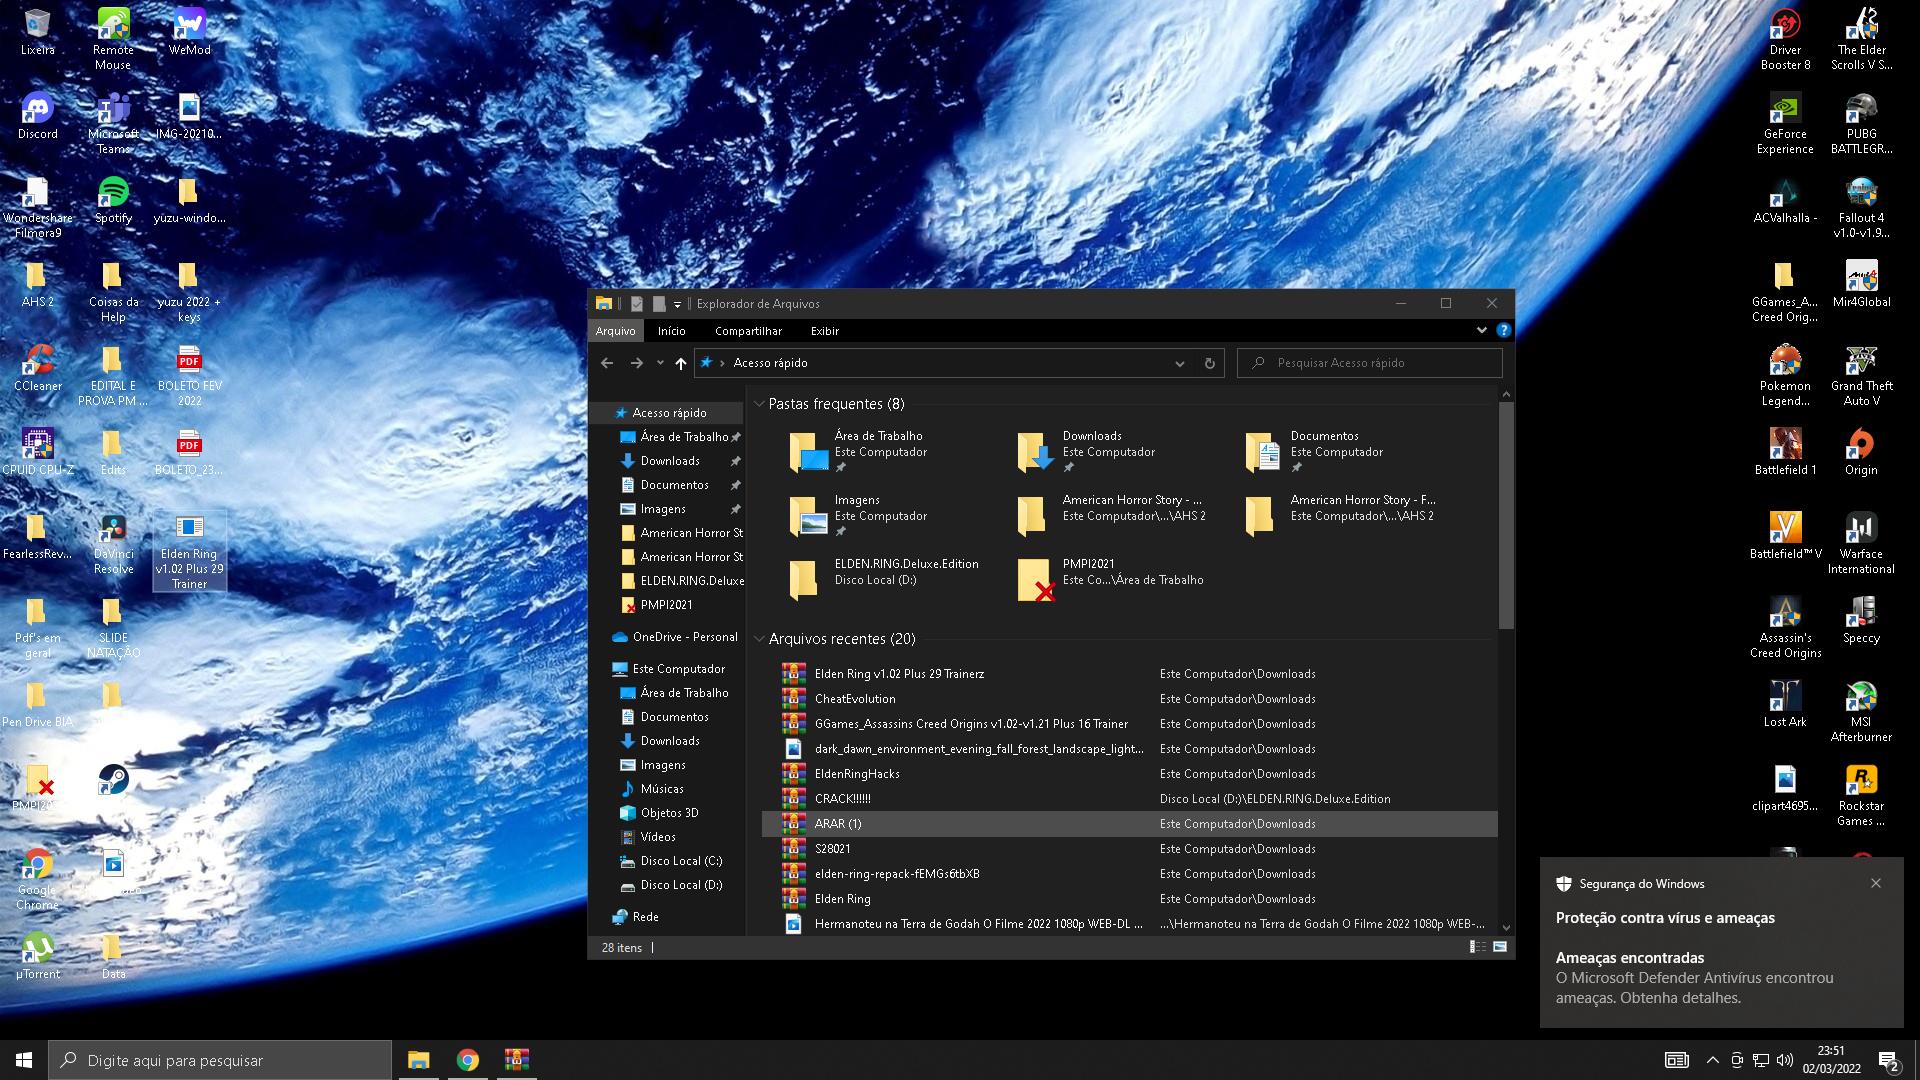Viewport: 1920px width, 1080px height.
Task: Select the Discord desktop icon
Action: [x=37, y=108]
